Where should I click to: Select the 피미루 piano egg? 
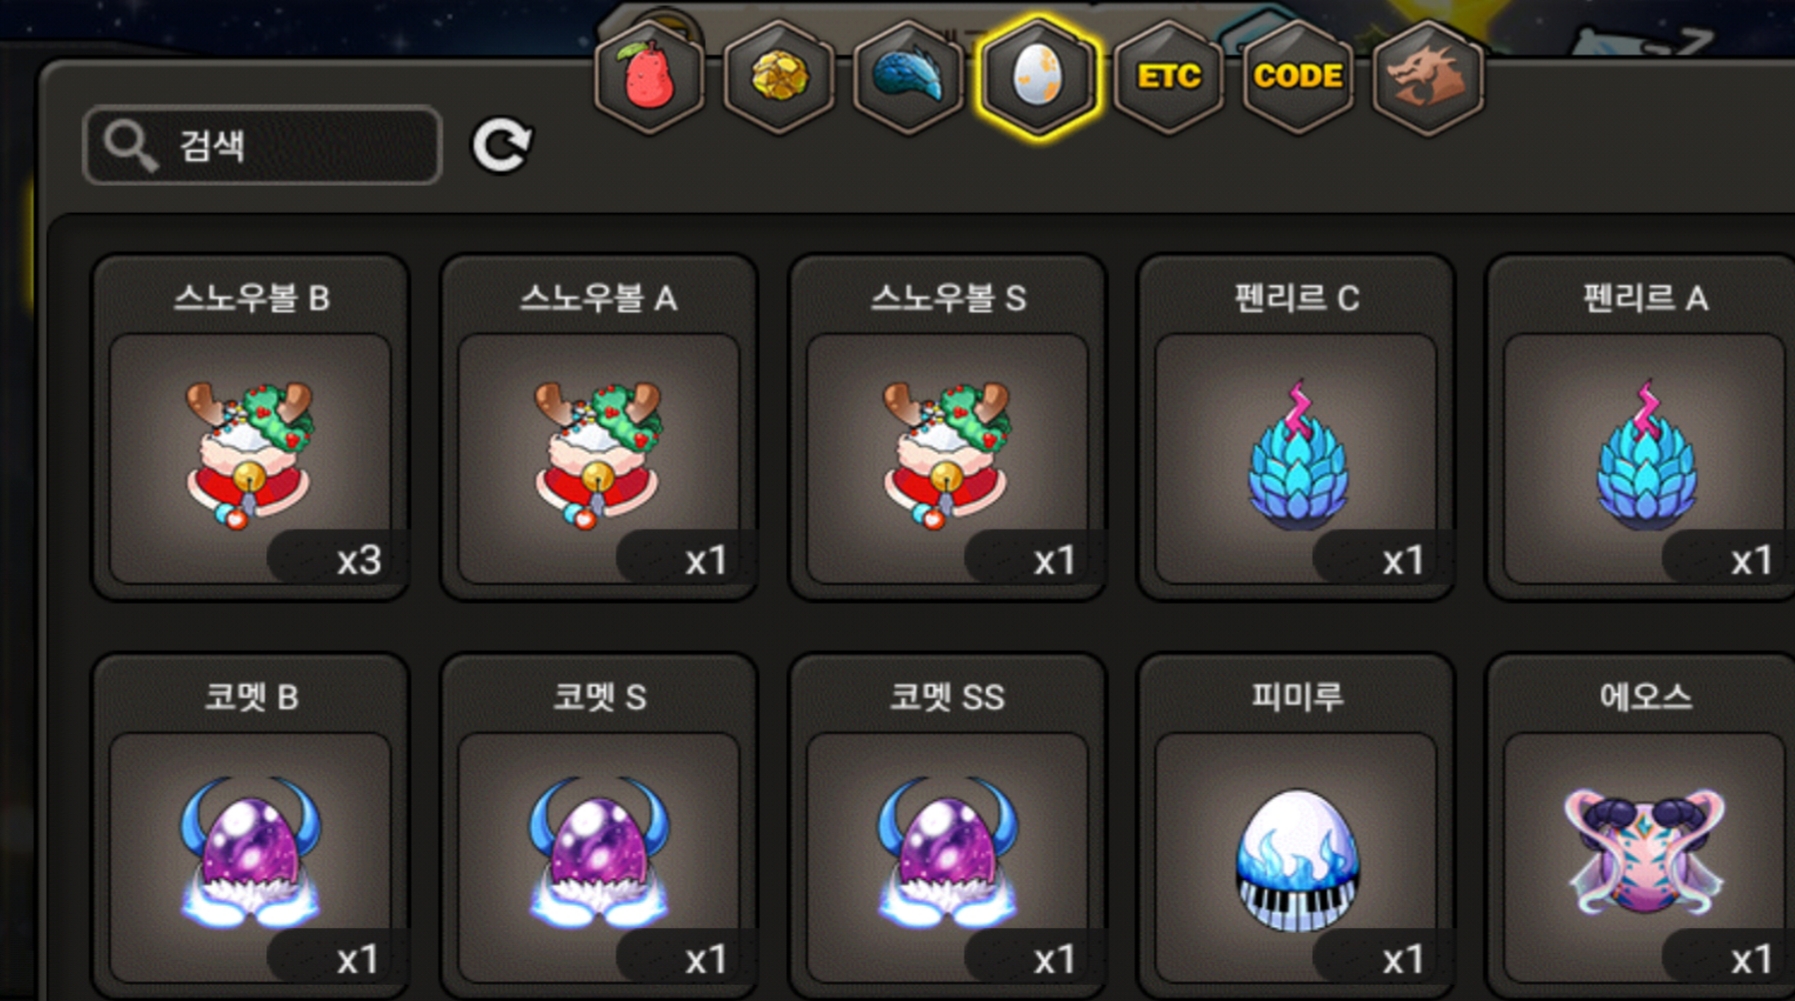1296,827
